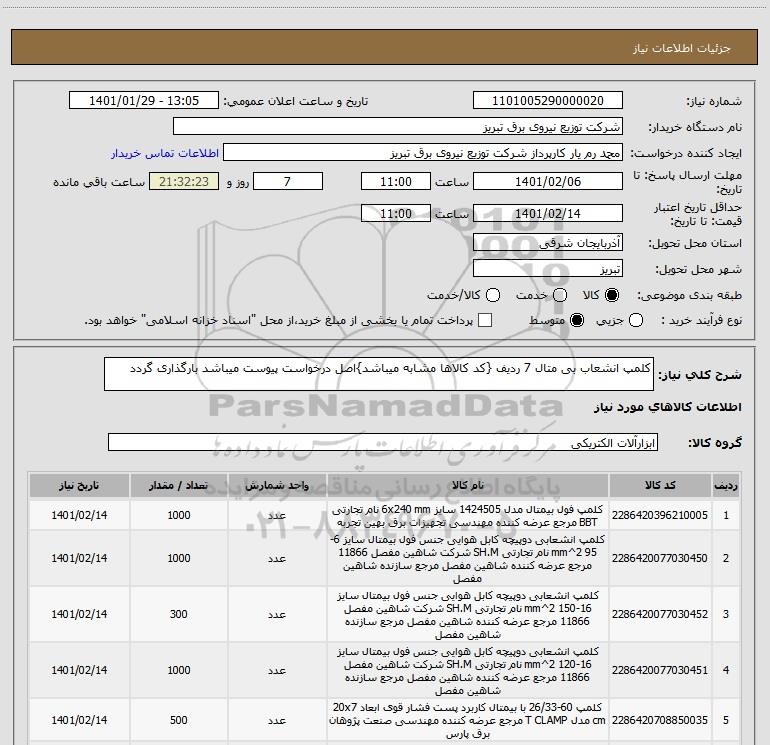
Task: Click the استان محل تحویل field آذربایجان شرقی
Action: pos(548,243)
